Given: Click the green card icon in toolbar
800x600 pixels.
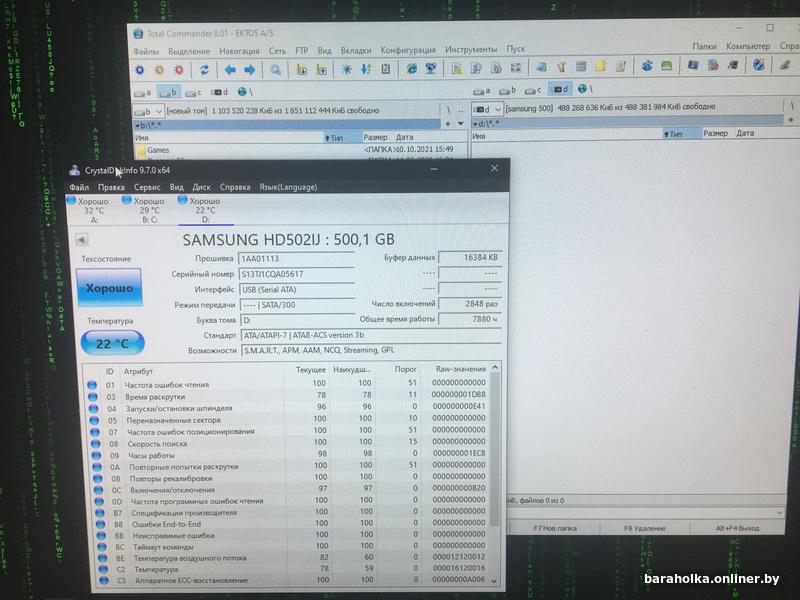Looking at the screenshot, I should pyautogui.click(x=666, y=66).
